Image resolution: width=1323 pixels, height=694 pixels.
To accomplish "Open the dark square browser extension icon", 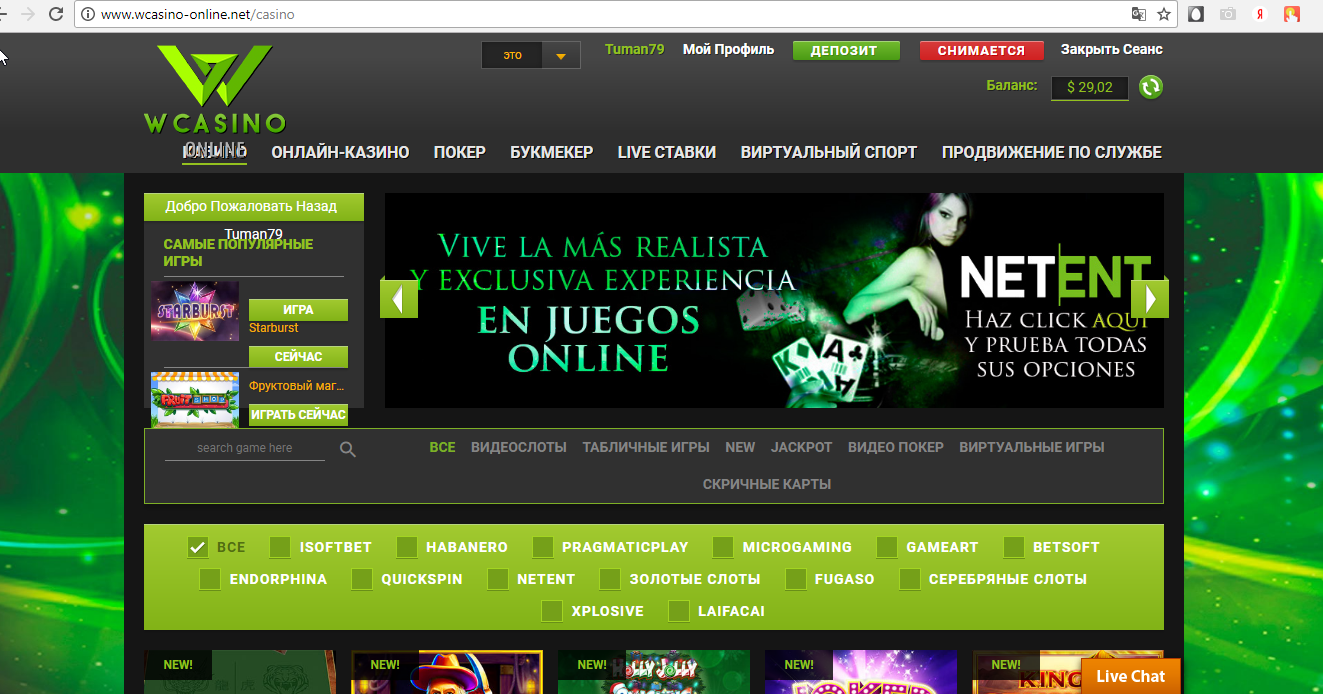I will point(1195,14).
